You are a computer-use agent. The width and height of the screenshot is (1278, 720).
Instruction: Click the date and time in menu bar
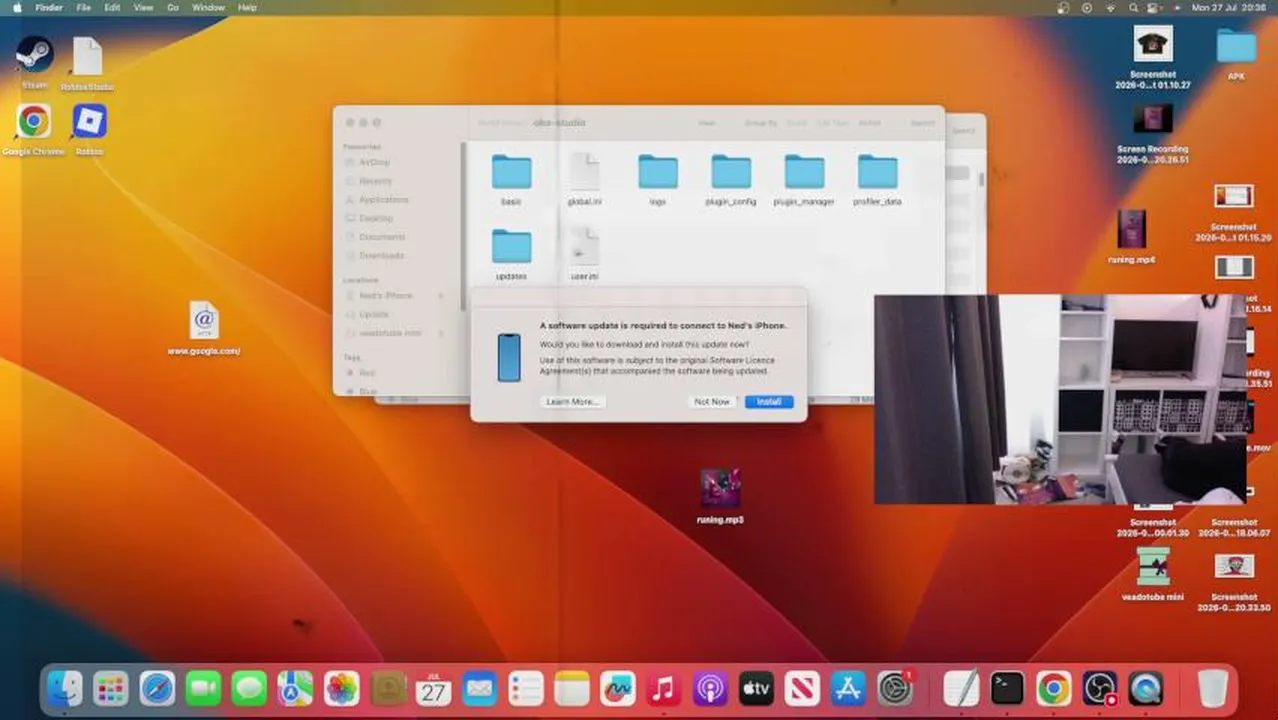[x=1228, y=7]
